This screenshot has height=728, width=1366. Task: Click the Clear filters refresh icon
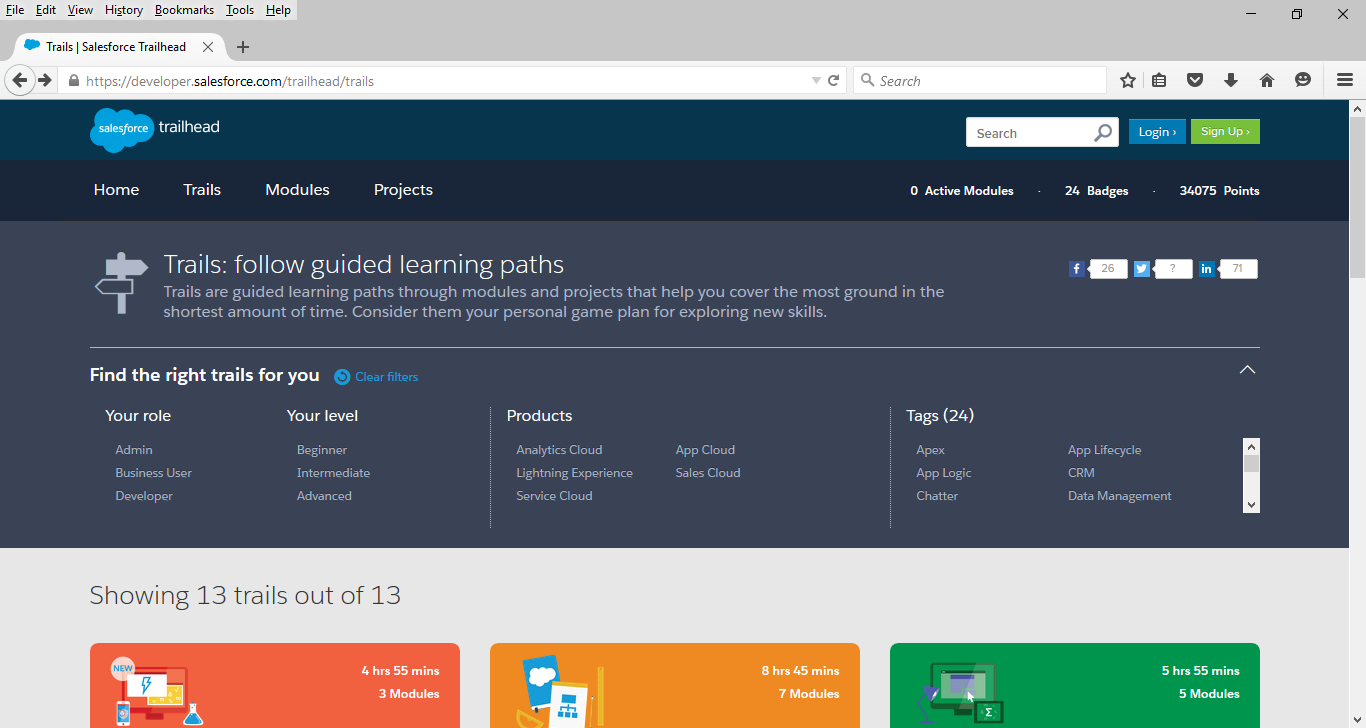click(x=342, y=377)
